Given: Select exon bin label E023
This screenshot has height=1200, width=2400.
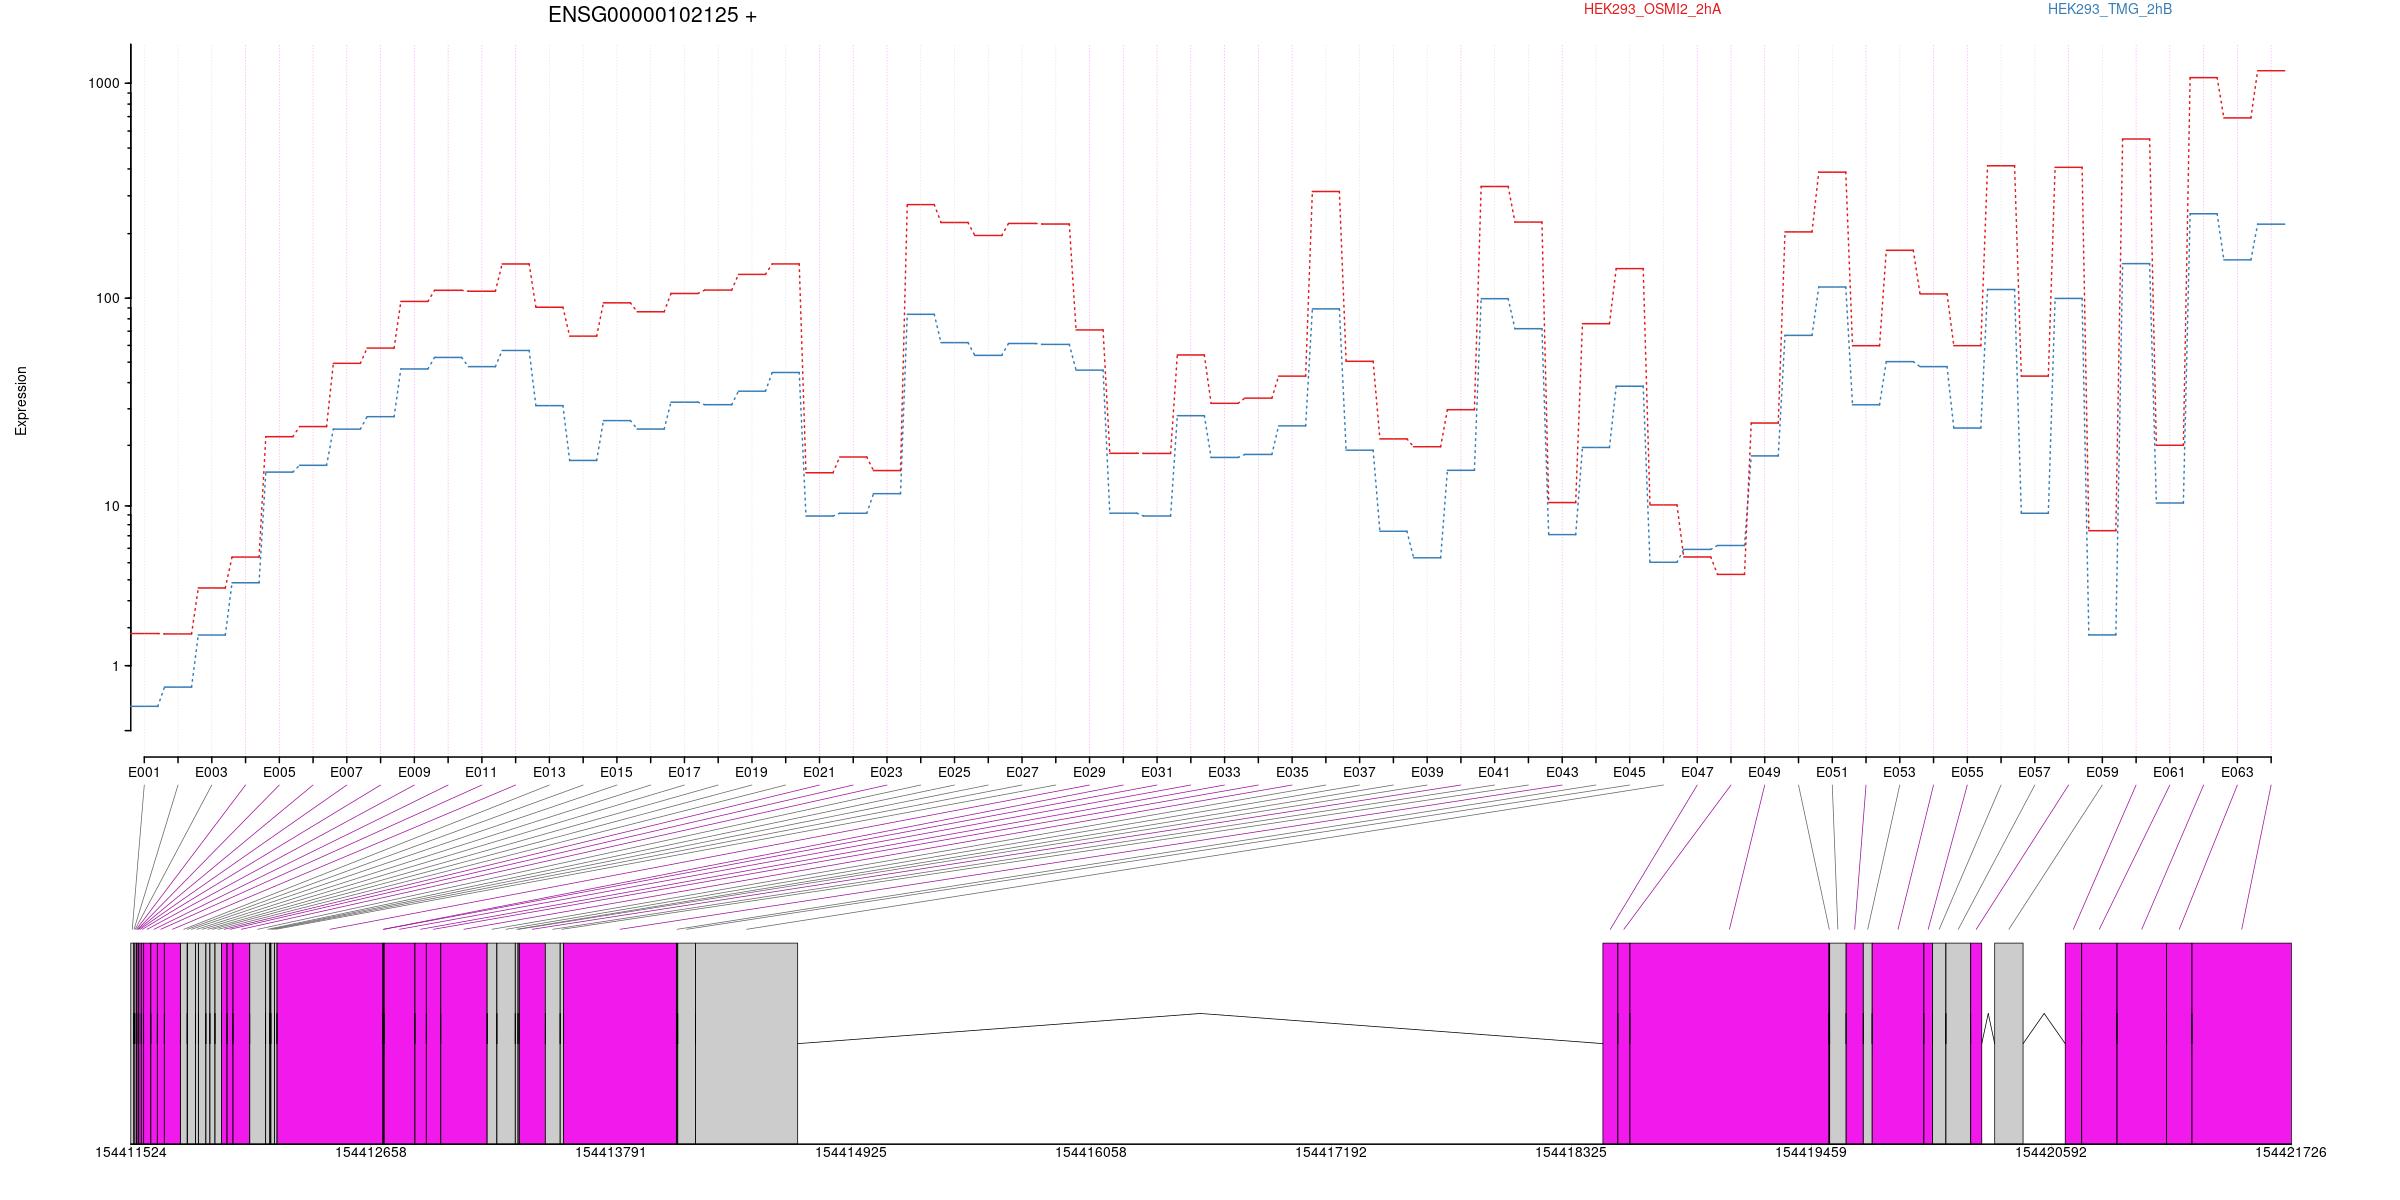Looking at the screenshot, I should [886, 772].
